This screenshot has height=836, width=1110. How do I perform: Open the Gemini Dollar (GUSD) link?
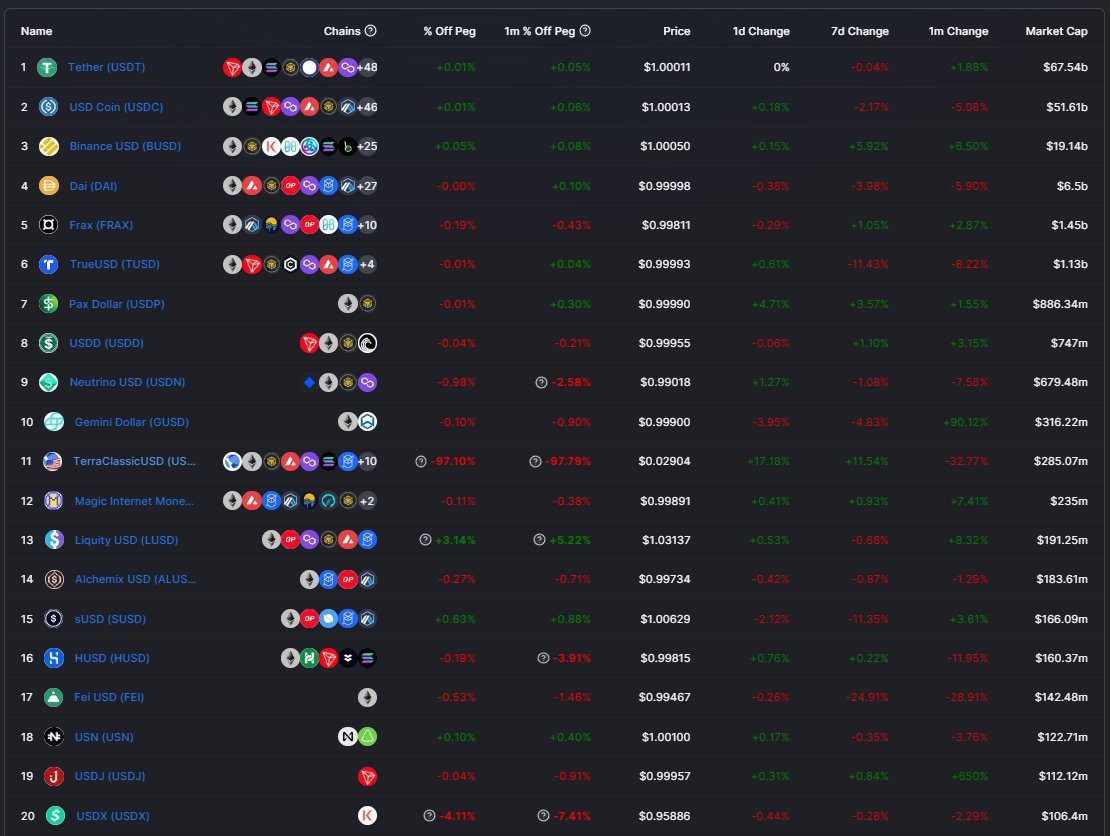point(132,422)
